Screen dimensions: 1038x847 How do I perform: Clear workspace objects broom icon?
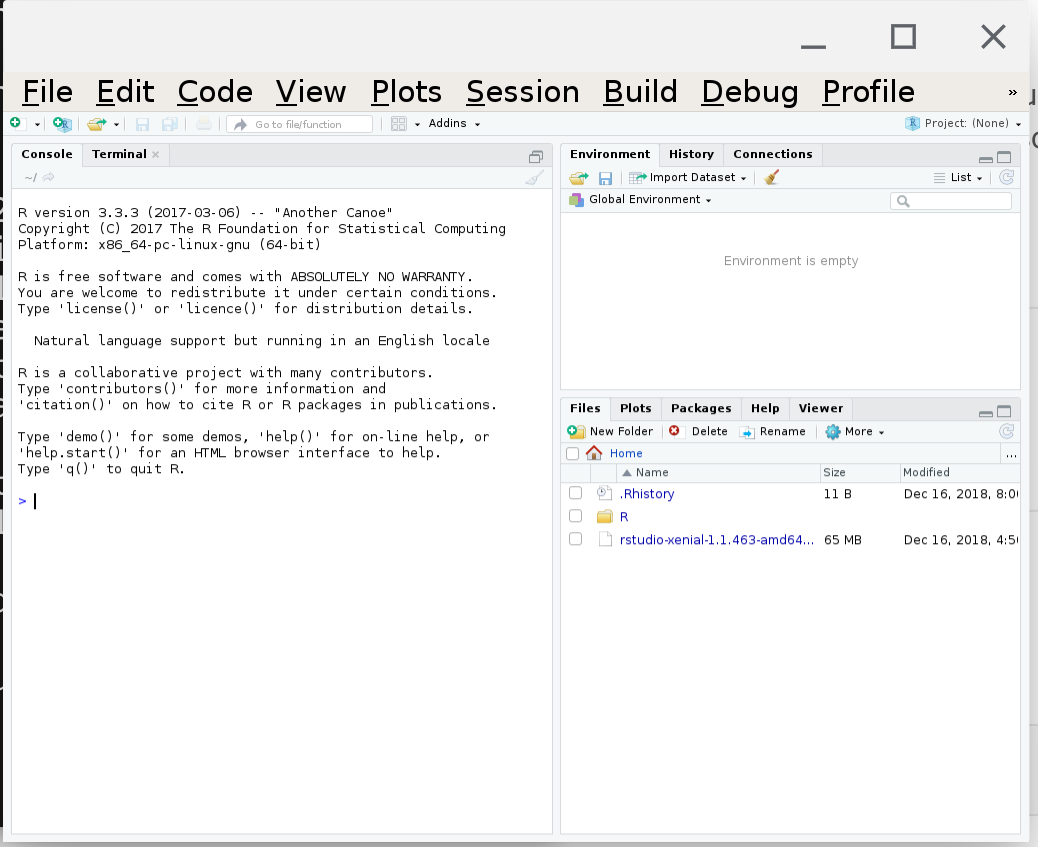[771, 177]
